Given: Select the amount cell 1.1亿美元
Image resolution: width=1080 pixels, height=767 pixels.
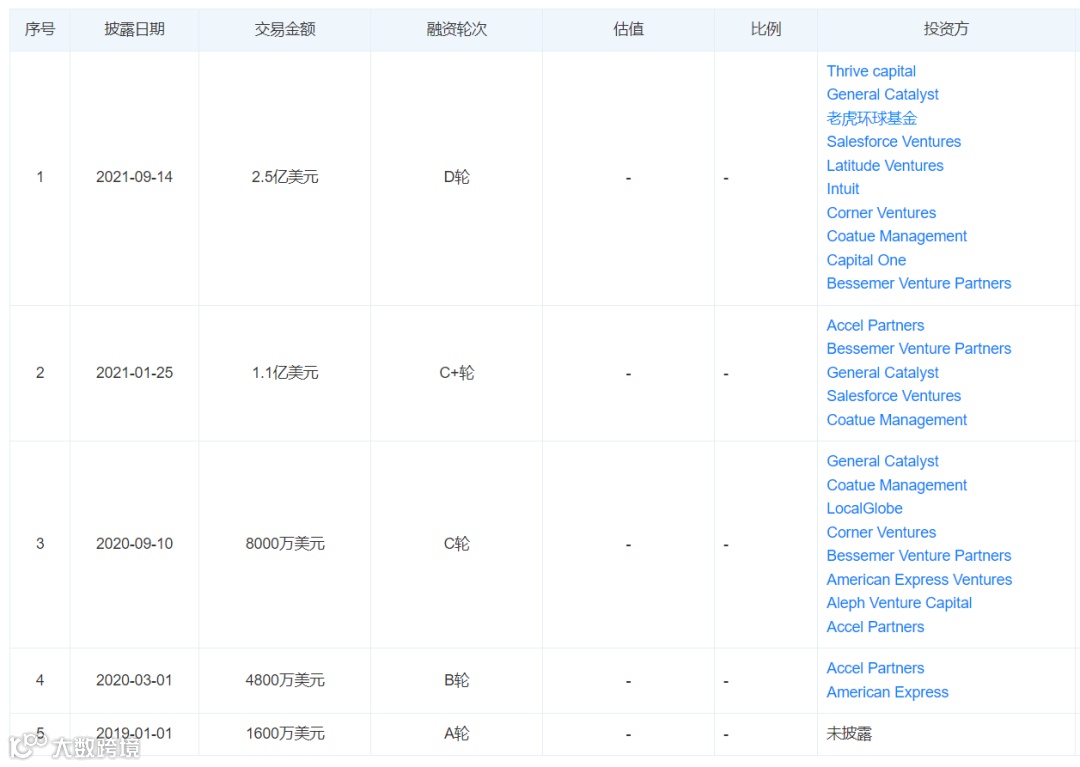Looking at the screenshot, I should pyautogui.click(x=284, y=372).
